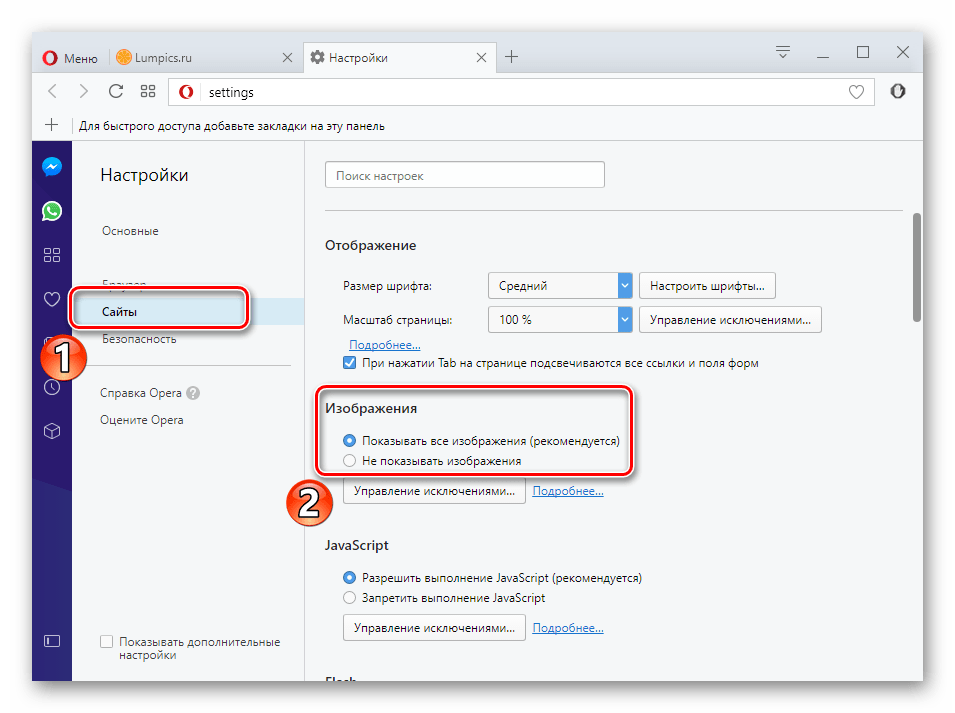Open Bookmarks heart in sidebar

(x=52, y=299)
